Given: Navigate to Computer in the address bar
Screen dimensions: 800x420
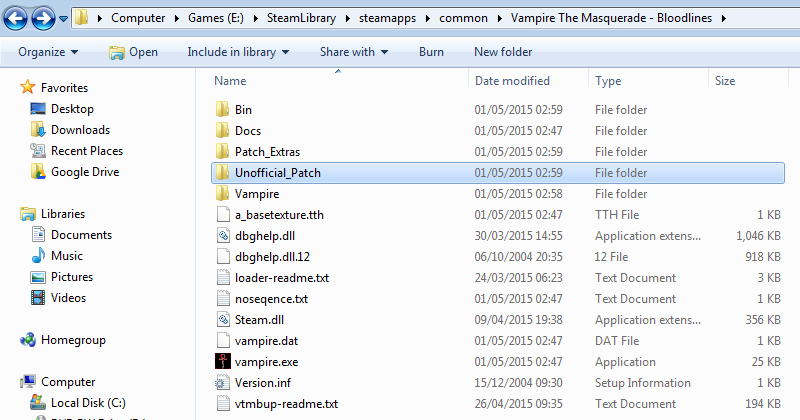Looking at the screenshot, I should pos(138,18).
